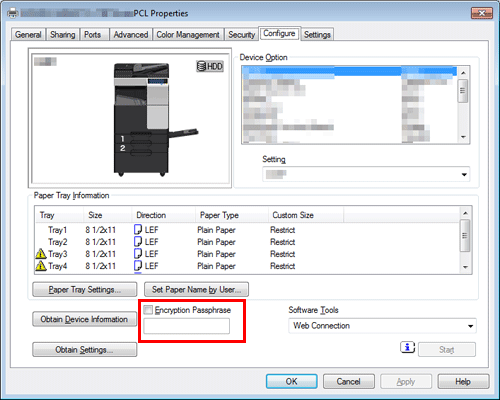
Task: Click the Encryption Passphrase text field
Action: click(x=187, y=326)
